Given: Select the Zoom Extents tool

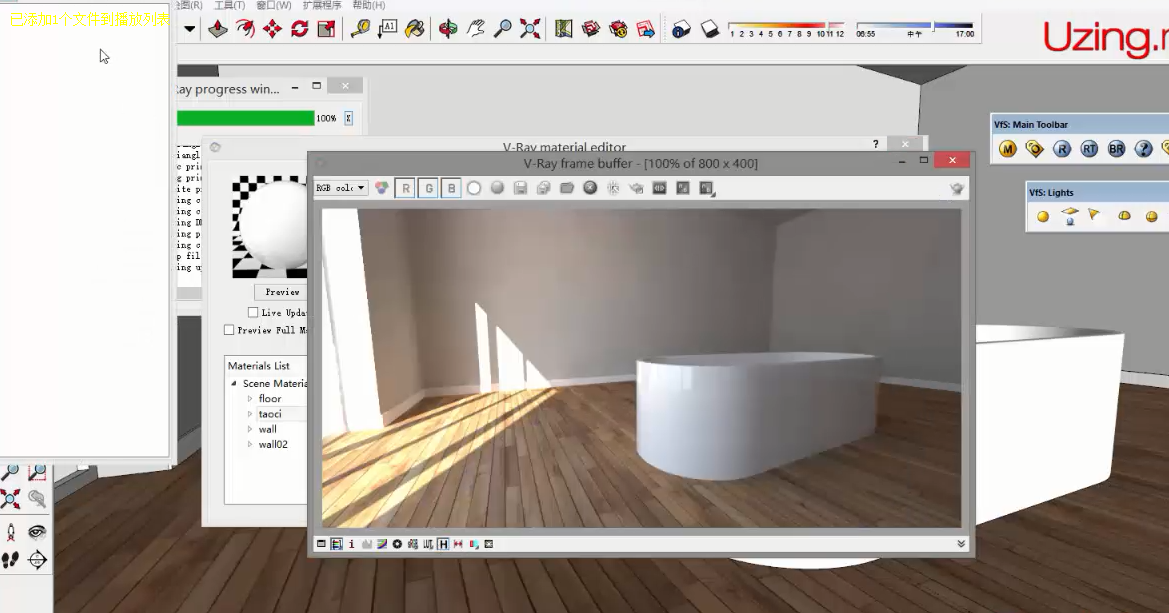Looking at the screenshot, I should tap(530, 29).
